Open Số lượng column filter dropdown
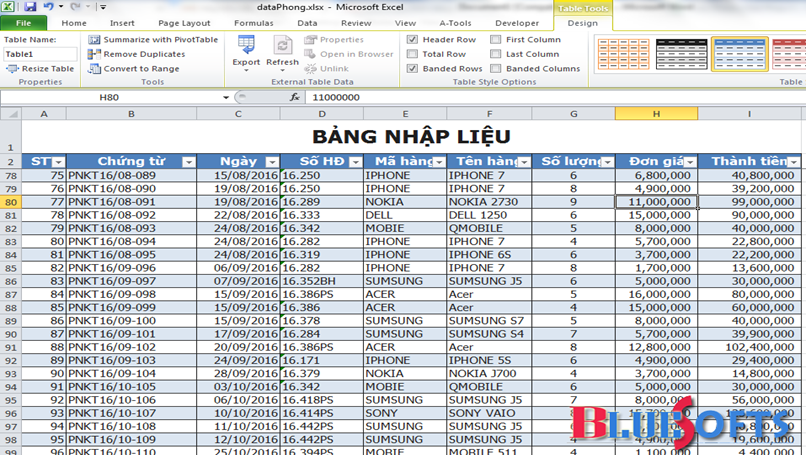This screenshot has width=806, height=455. pyautogui.click(x=608, y=162)
